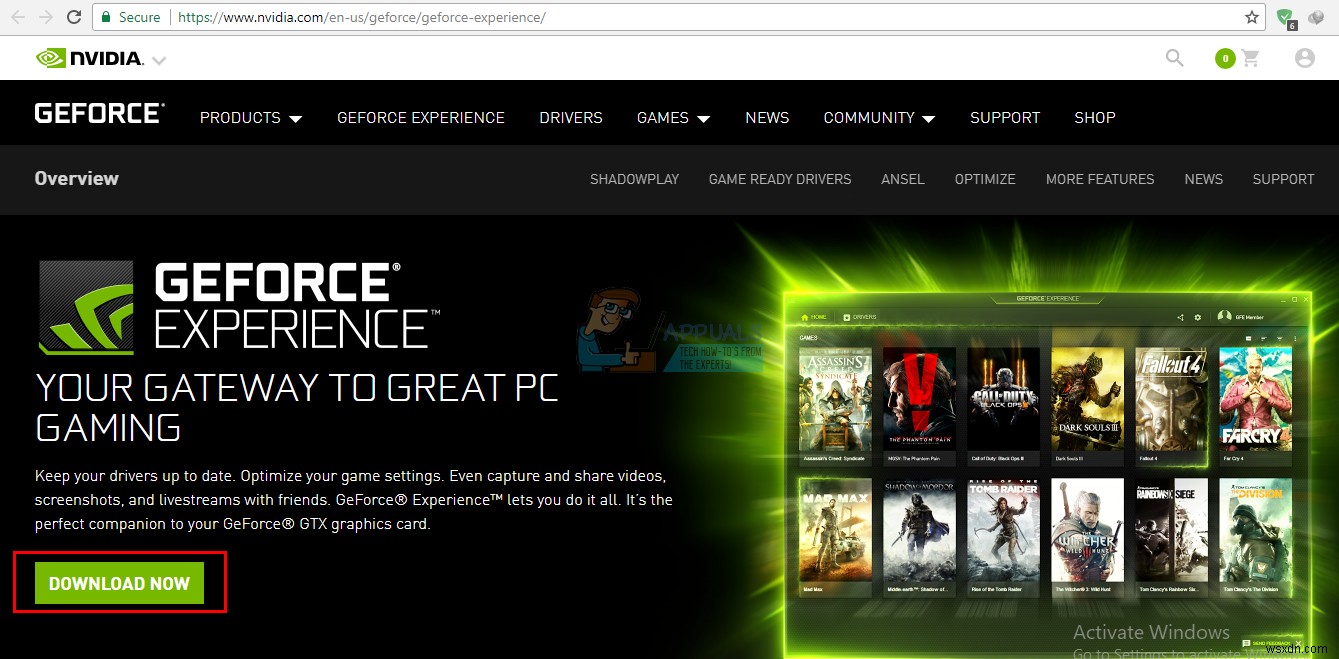
Task: Open SUPPORT in the main navigation
Action: (1005, 117)
